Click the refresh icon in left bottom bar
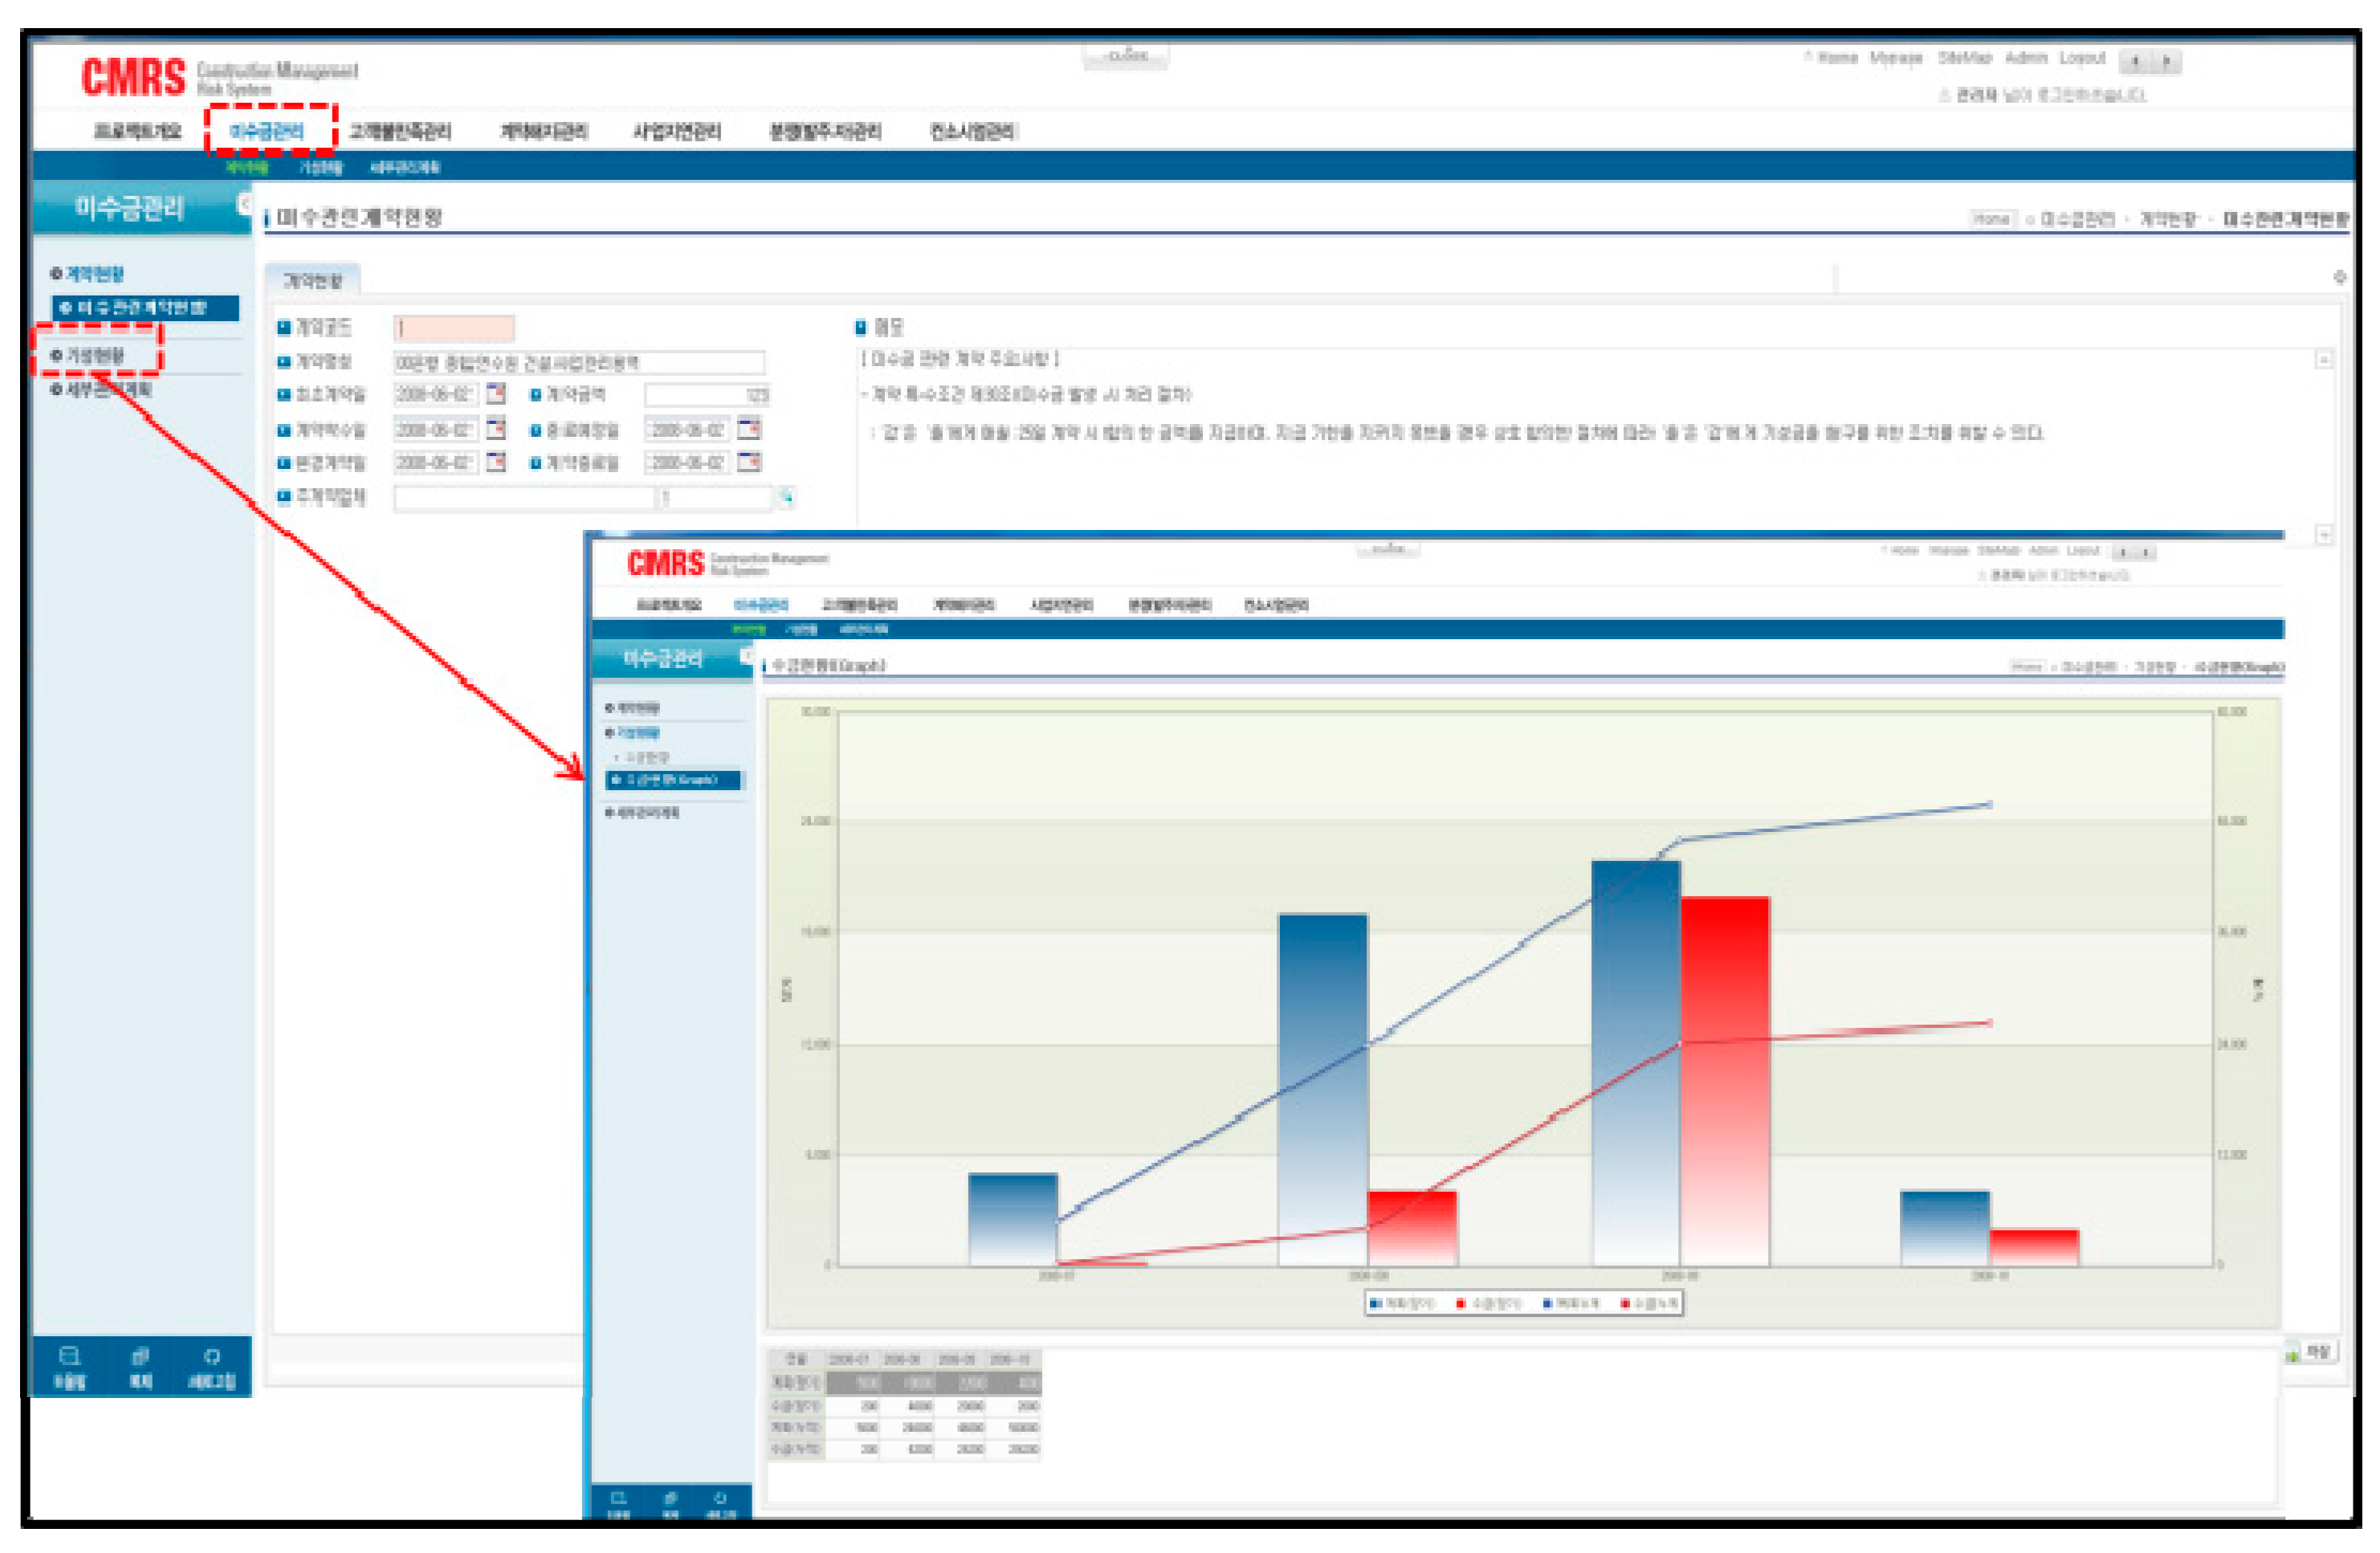Image resolution: width=2380 pixels, height=1553 pixels. pos(211,1357)
